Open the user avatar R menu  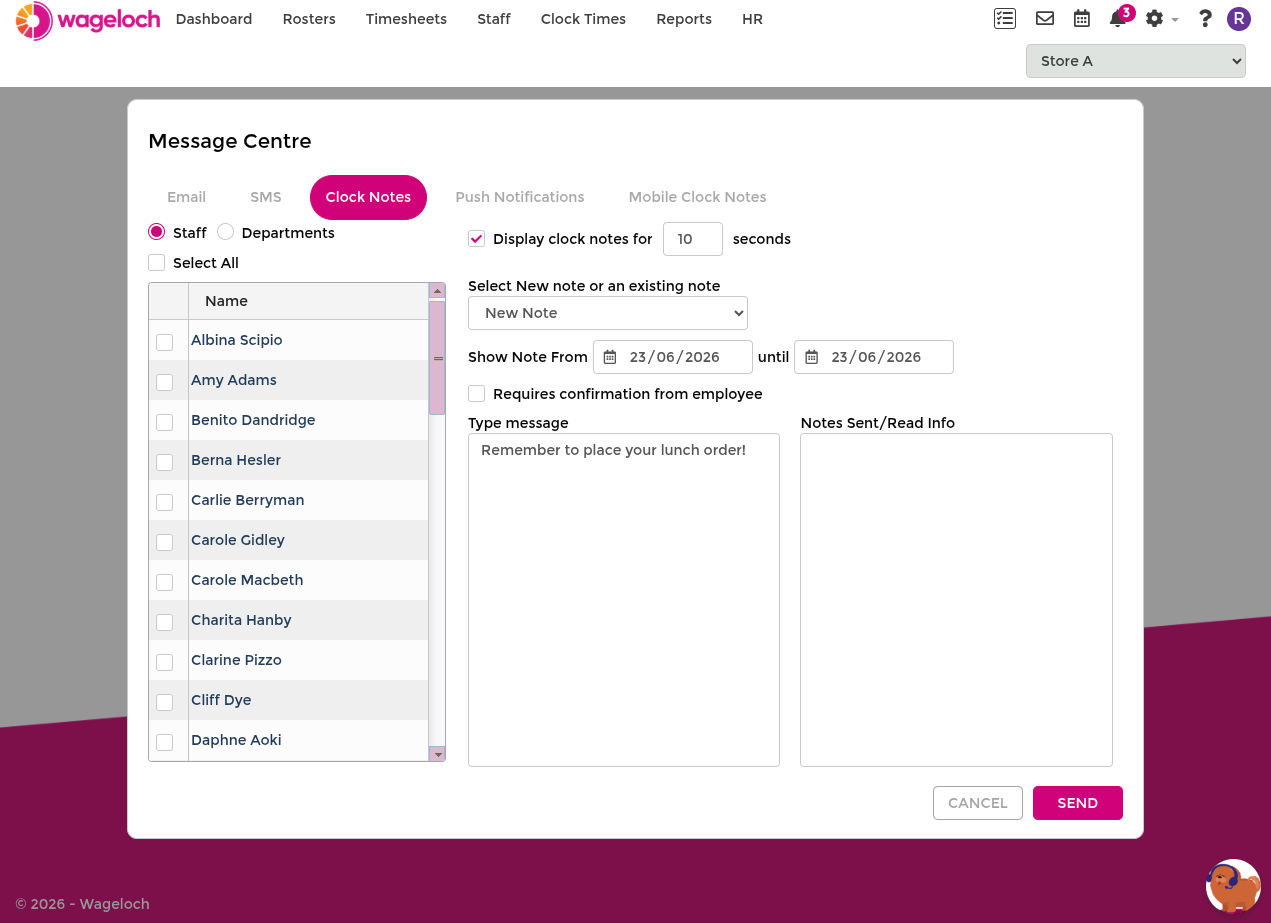click(x=1239, y=18)
